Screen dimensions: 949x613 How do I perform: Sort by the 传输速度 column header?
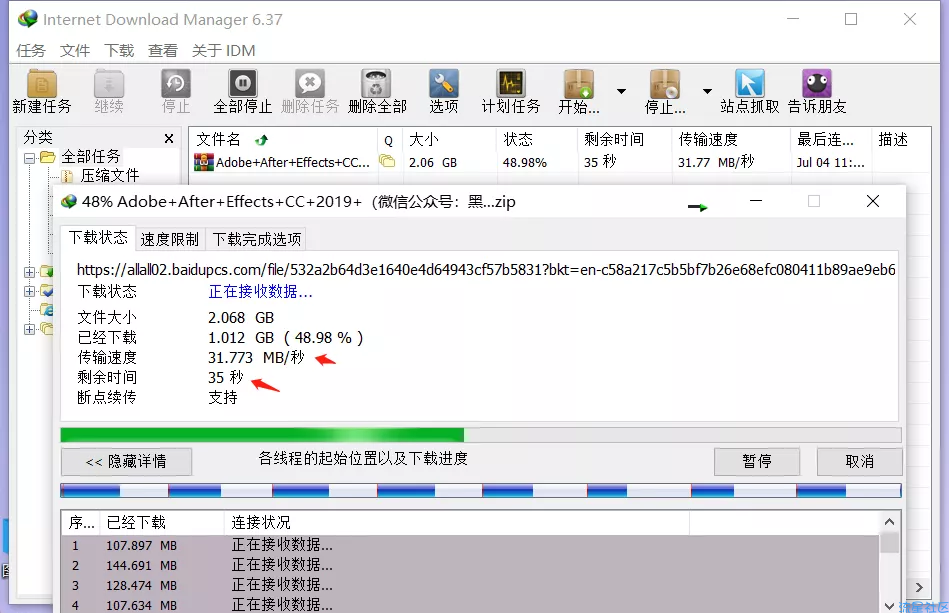(731, 140)
